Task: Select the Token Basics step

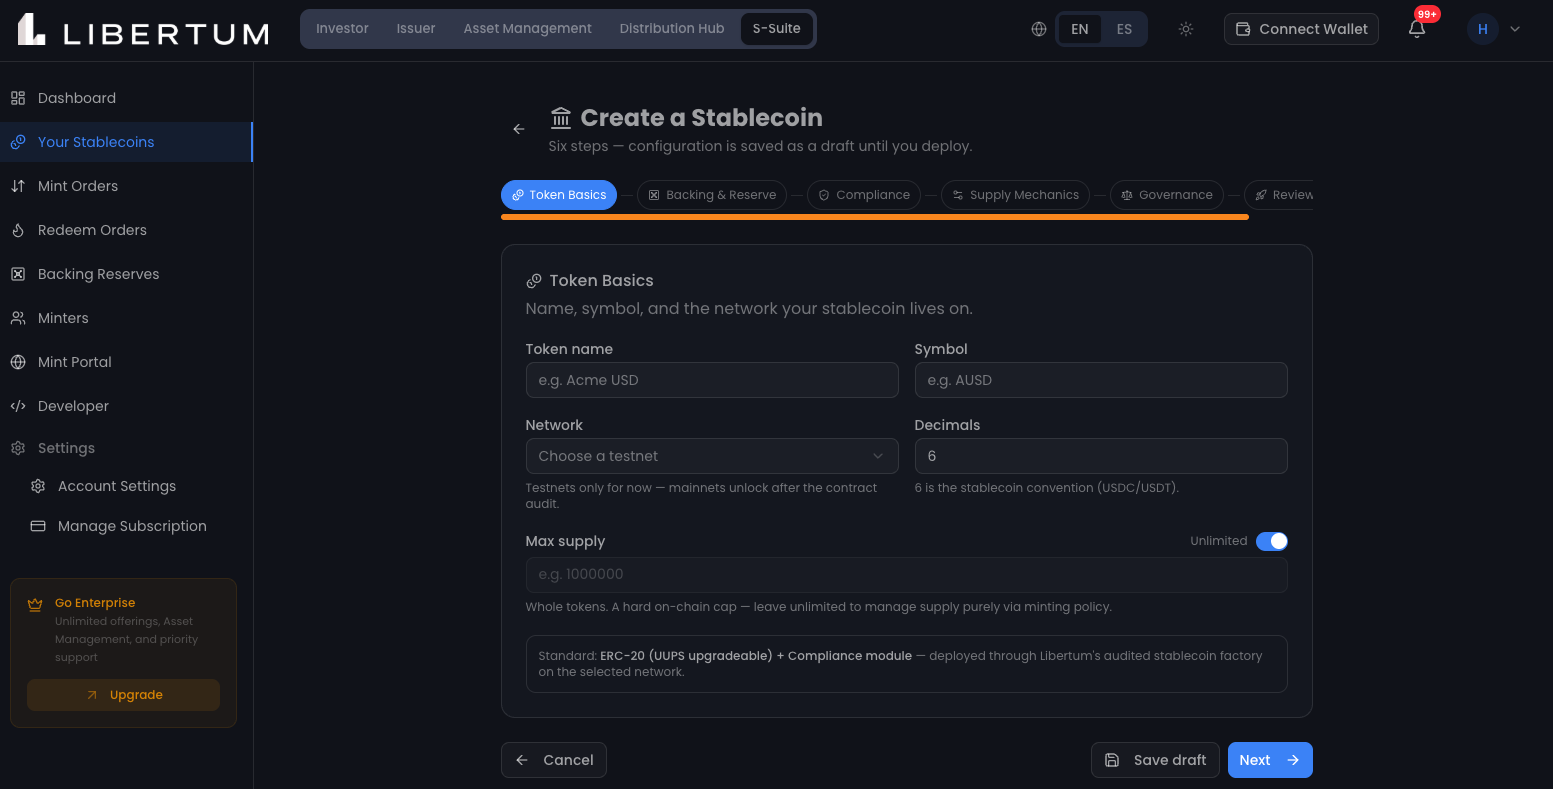Action: (x=559, y=195)
